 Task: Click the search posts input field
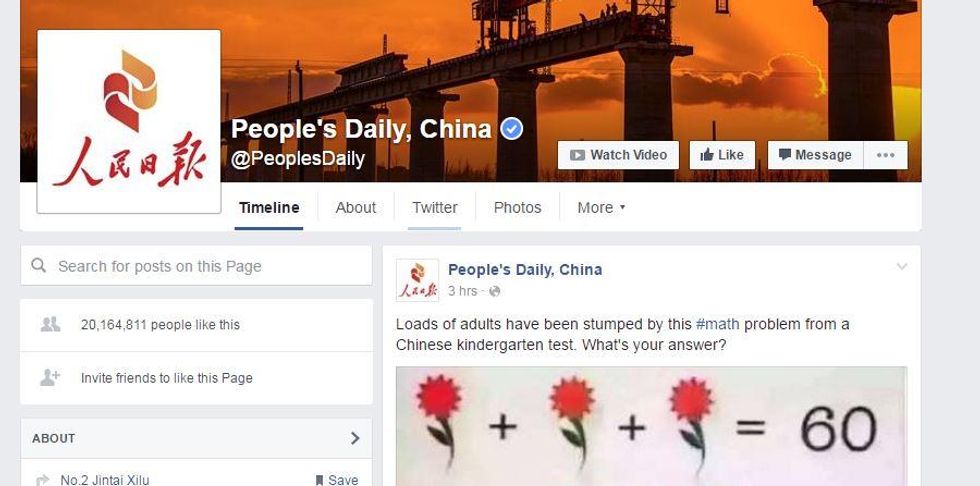[196, 266]
